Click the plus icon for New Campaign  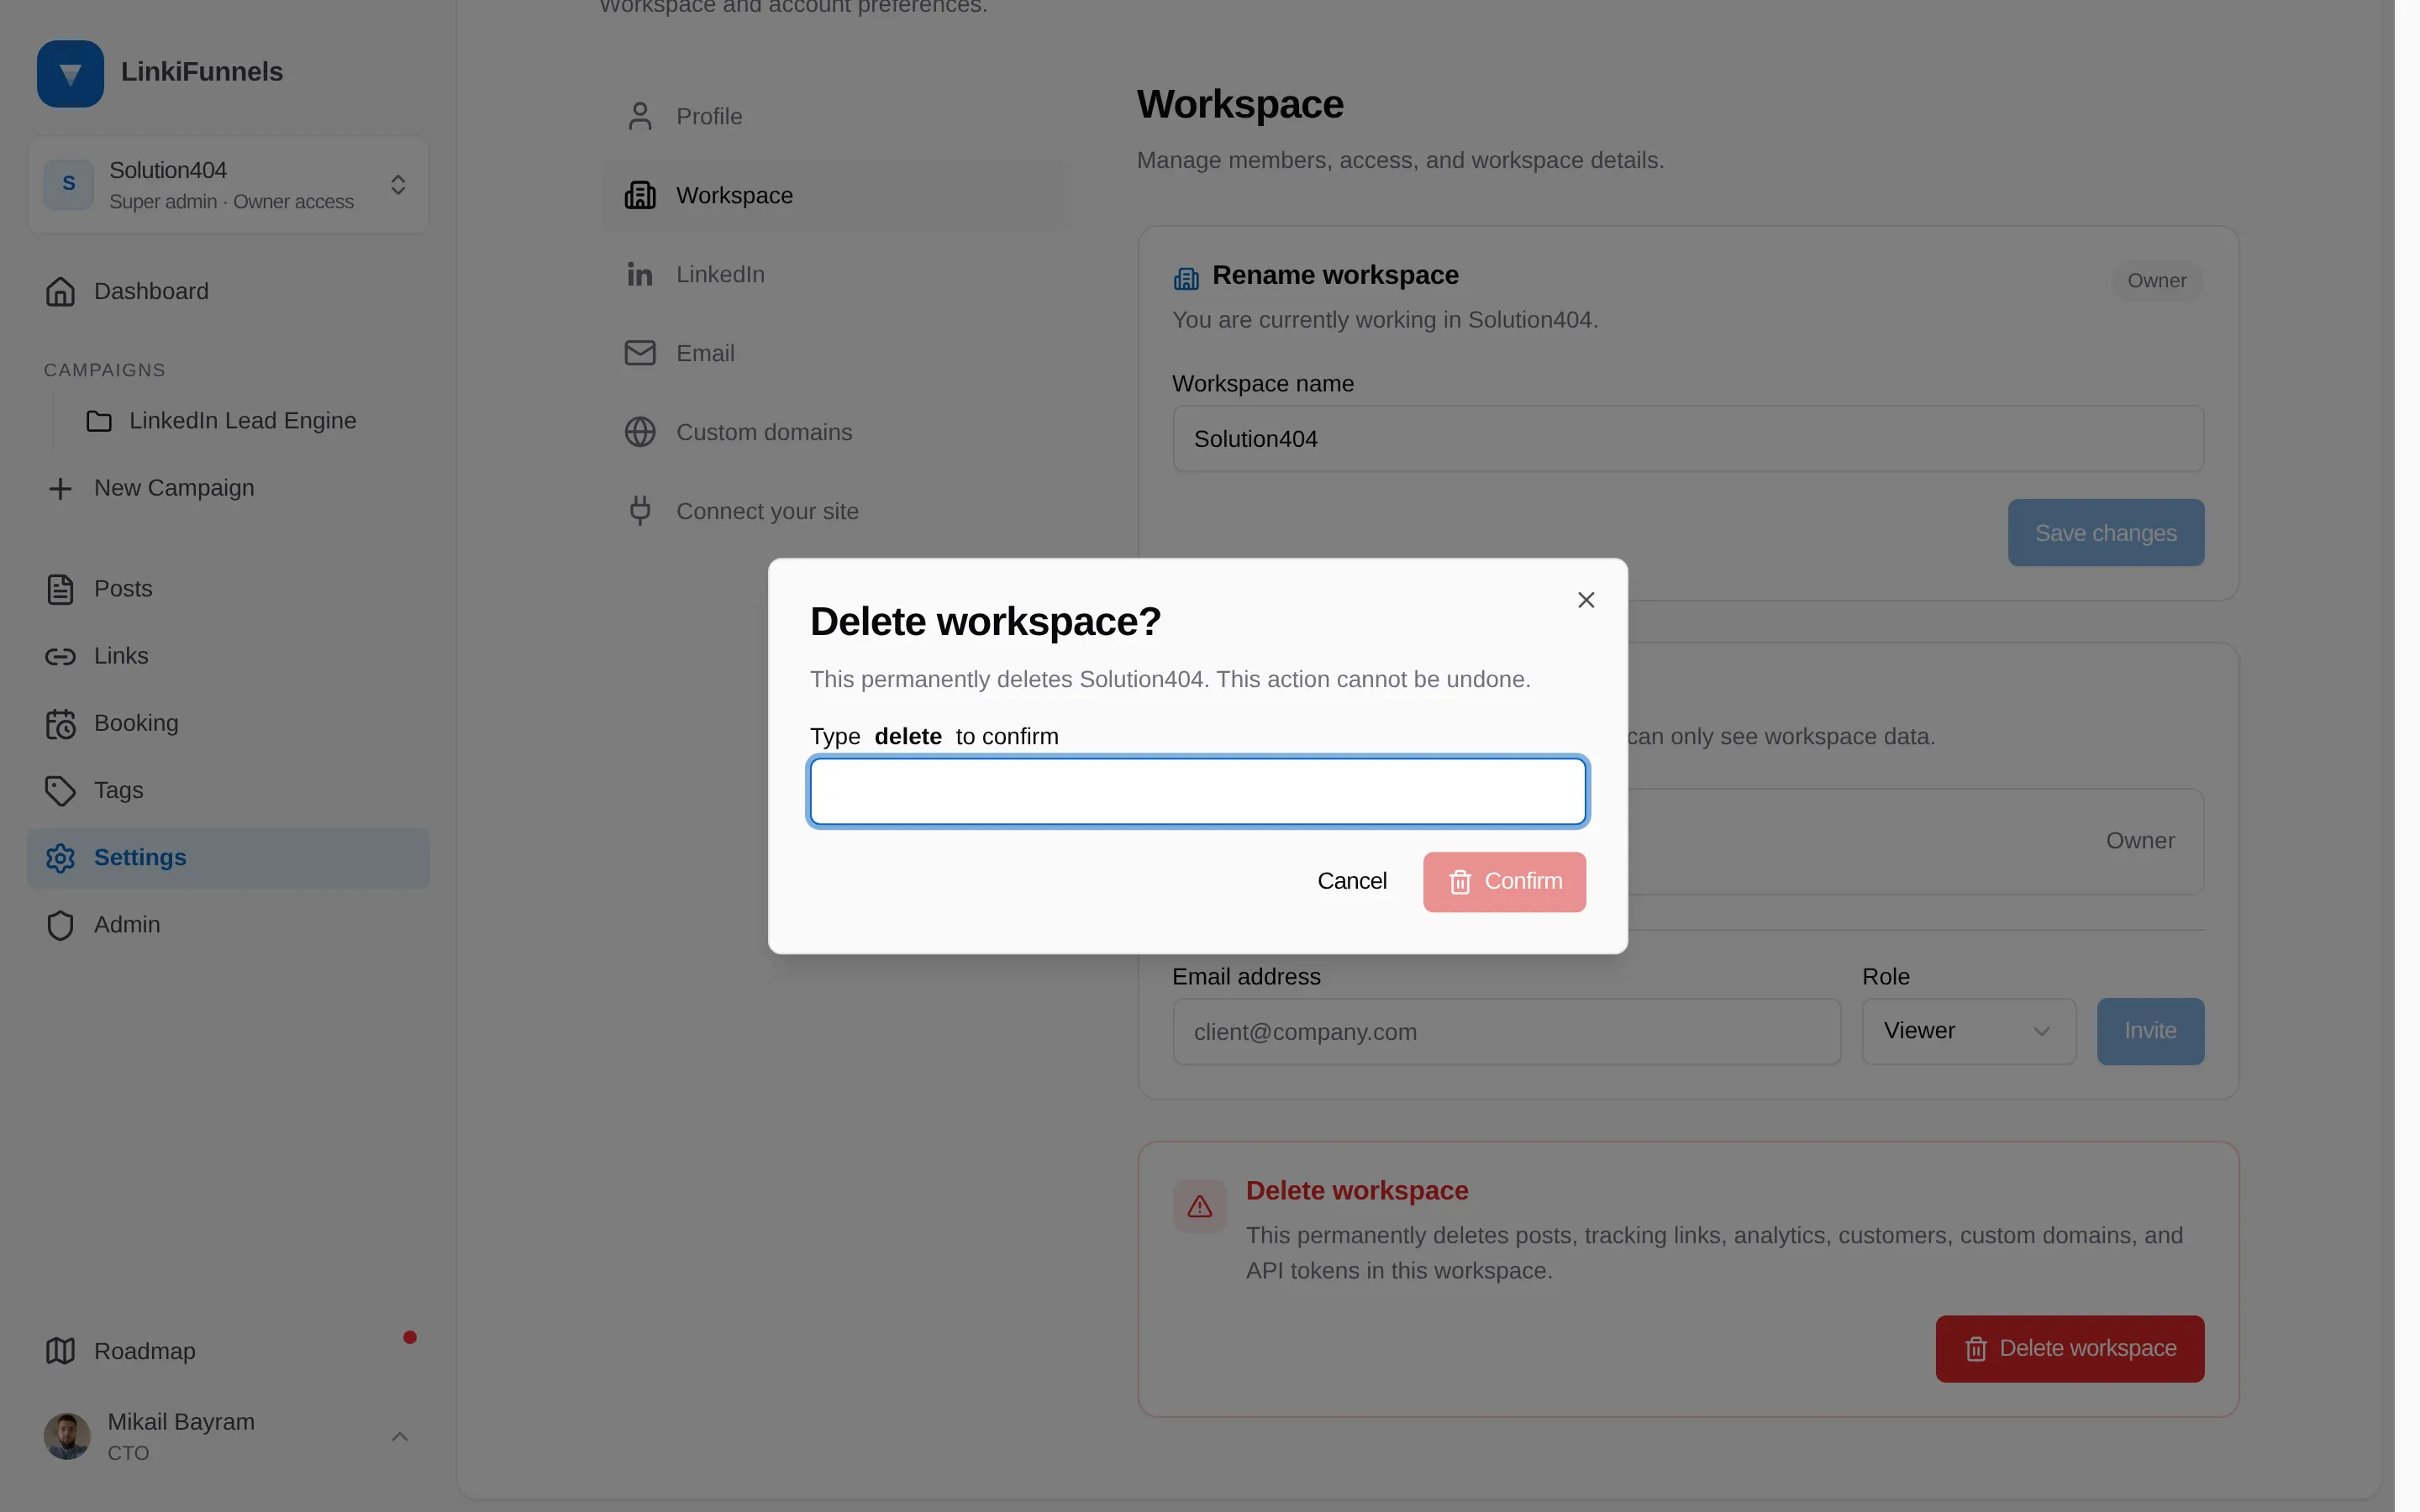click(60, 488)
